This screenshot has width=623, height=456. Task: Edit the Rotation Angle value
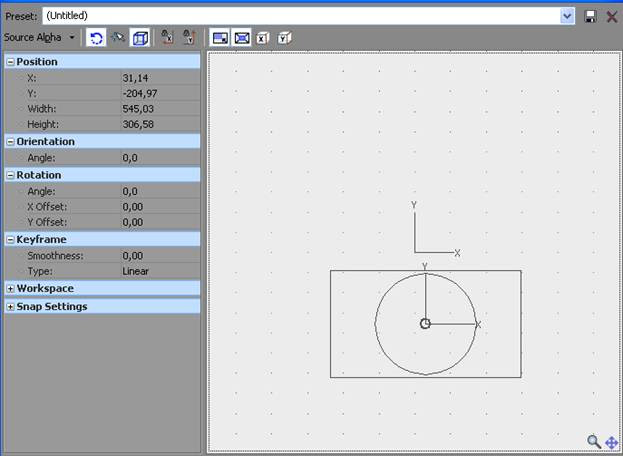(x=161, y=191)
